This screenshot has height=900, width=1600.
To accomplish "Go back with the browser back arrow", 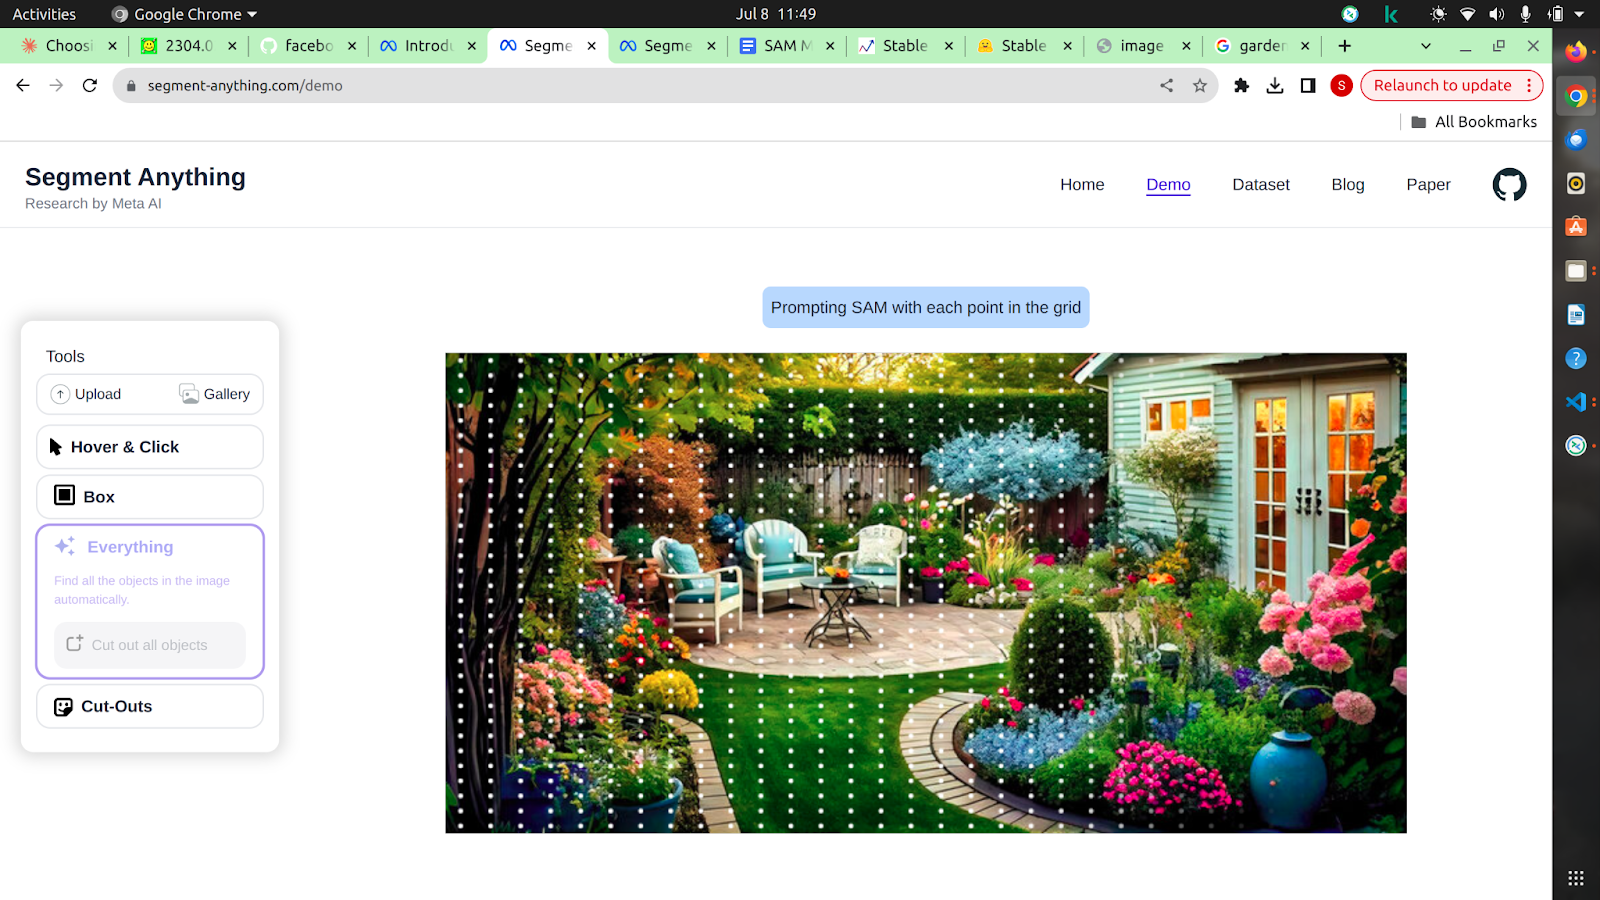I will pos(23,86).
